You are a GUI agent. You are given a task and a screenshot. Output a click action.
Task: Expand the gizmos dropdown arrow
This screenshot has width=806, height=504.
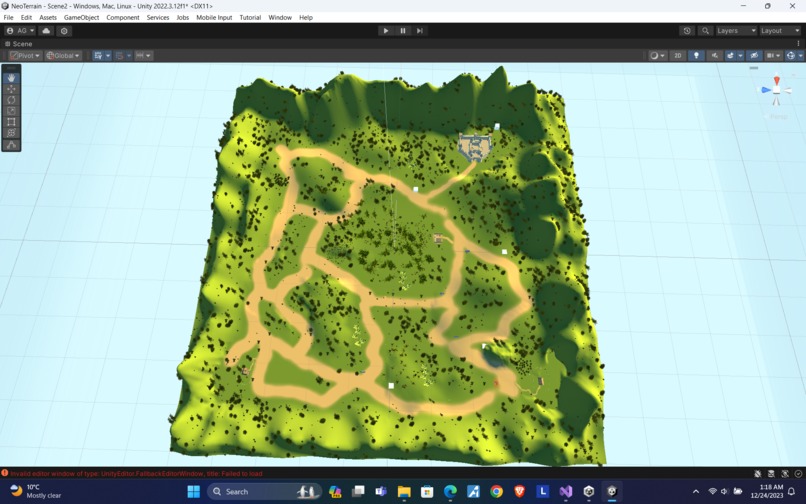[x=800, y=56]
